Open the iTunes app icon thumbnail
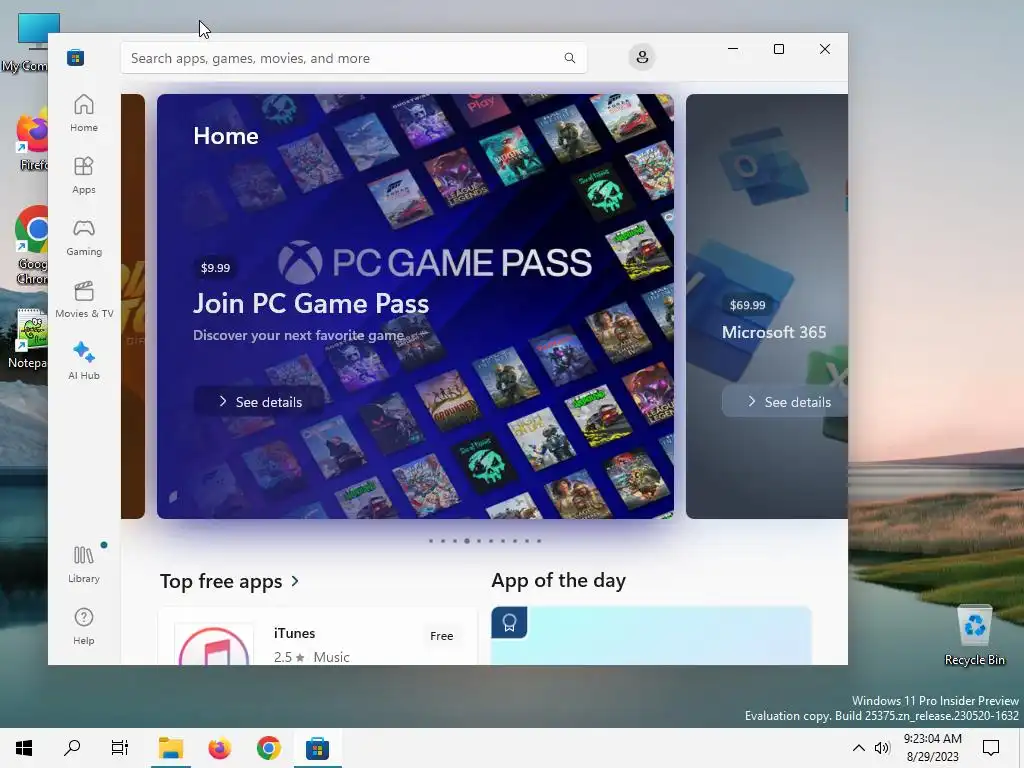The height and width of the screenshot is (768, 1024). (214, 645)
